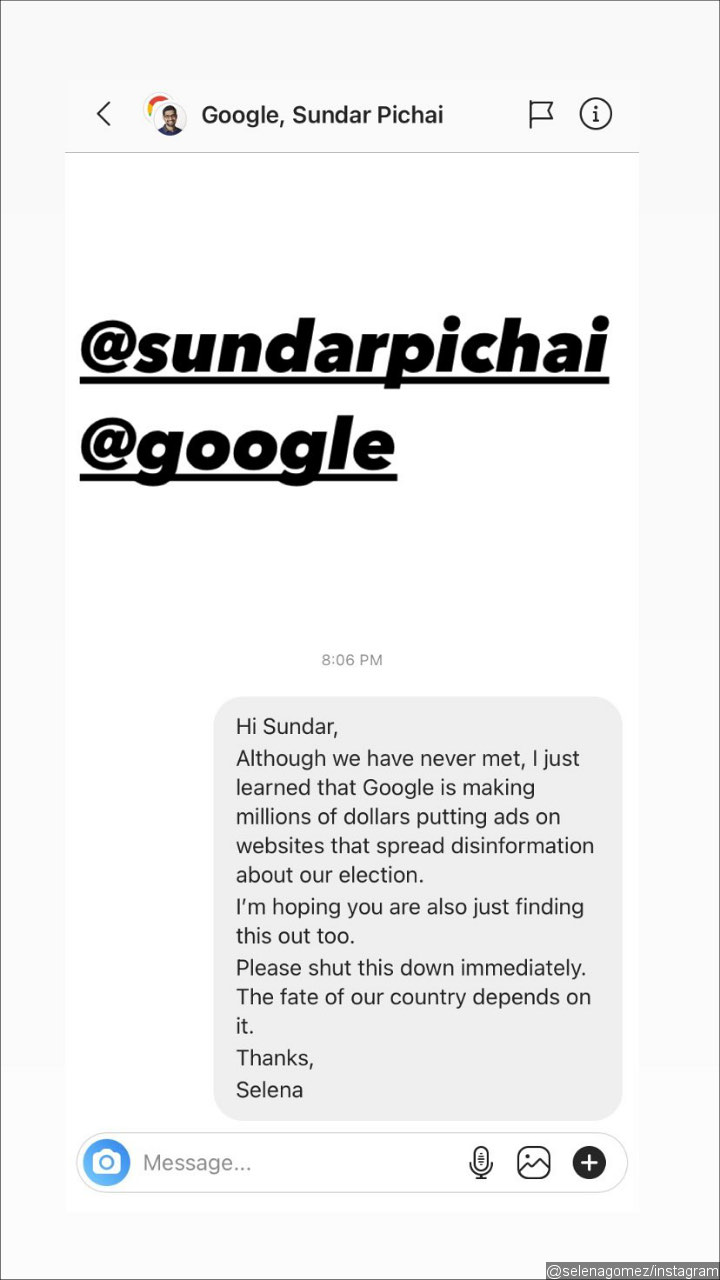The width and height of the screenshot is (720, 1280).
Task: Tap the black plus icon
Action: pyautogui.click(x=589, y=1162)
